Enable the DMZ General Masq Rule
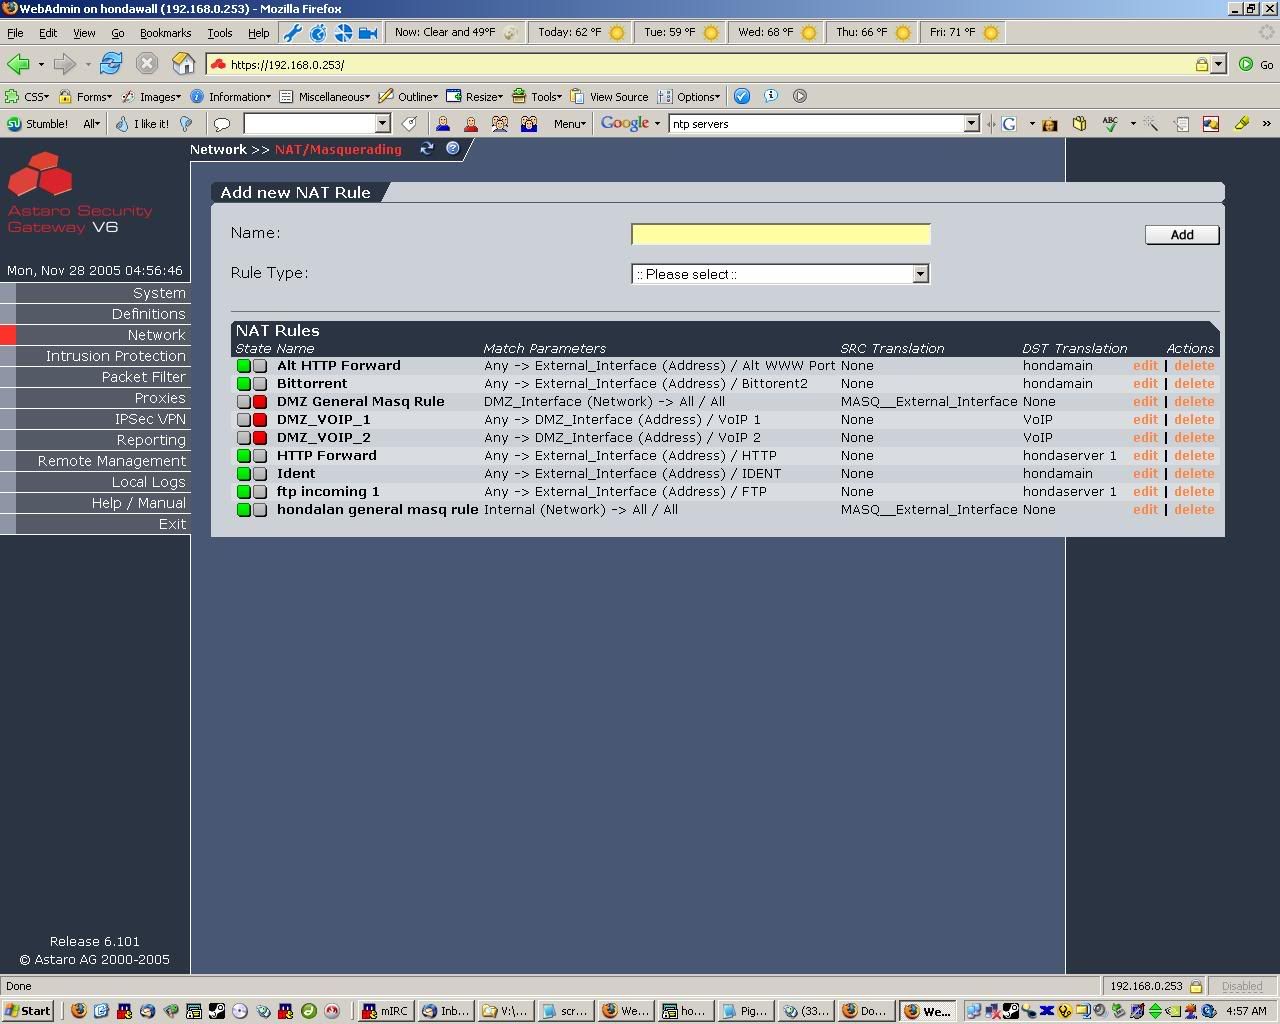 pos(244,402)
